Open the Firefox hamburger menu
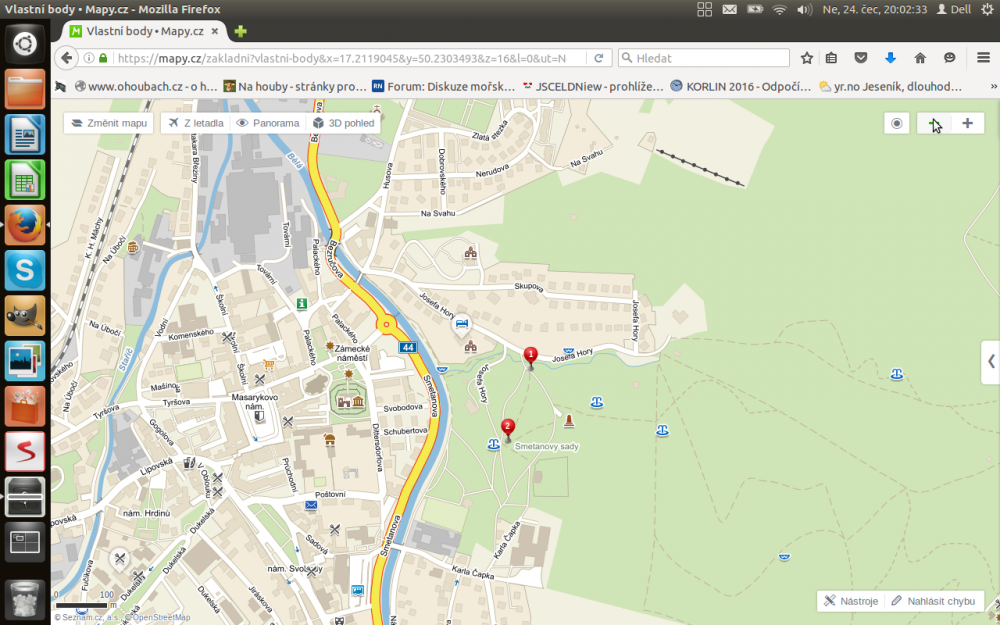 [x=983, y=58]
